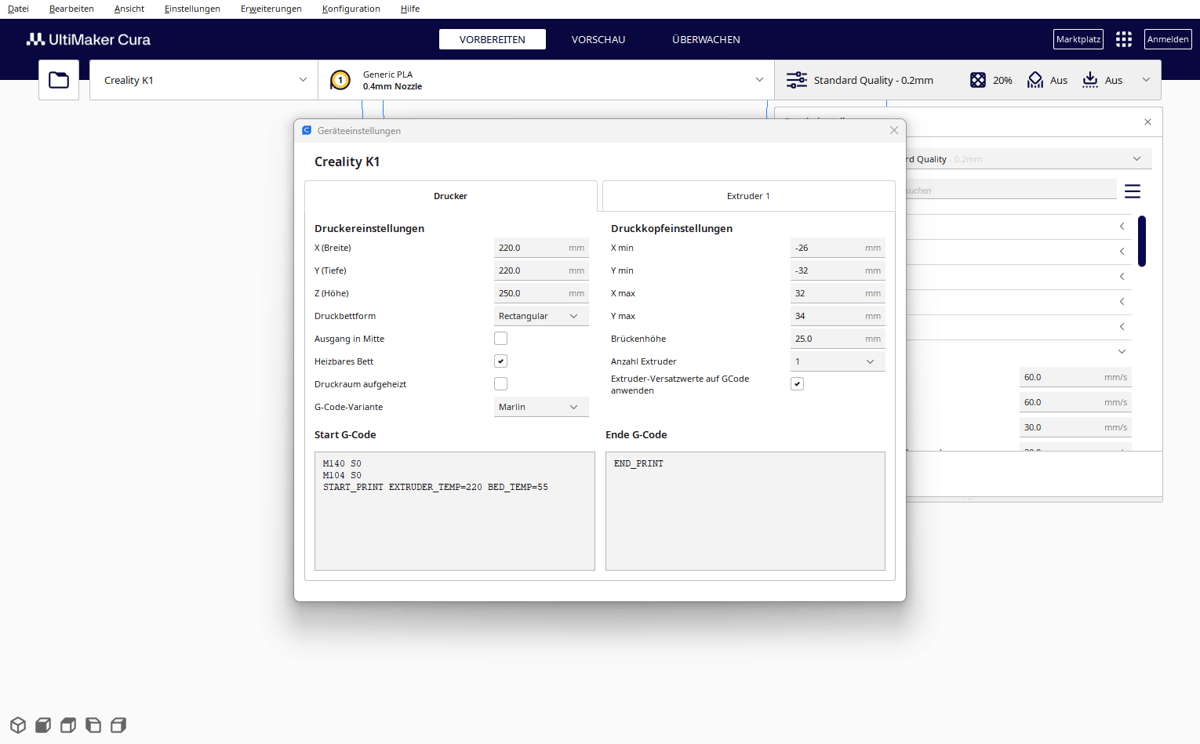Switch to the Extruder 1 tab
The width and height of the screenshot is (1200, 744).
click(748, 196)
